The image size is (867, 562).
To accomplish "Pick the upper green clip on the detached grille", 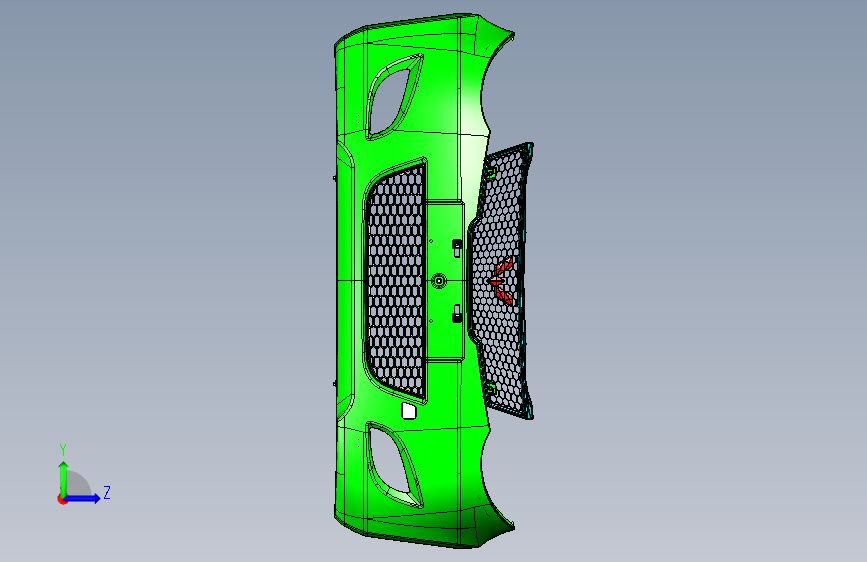I will pyautogui.click(x=490, y=175).
